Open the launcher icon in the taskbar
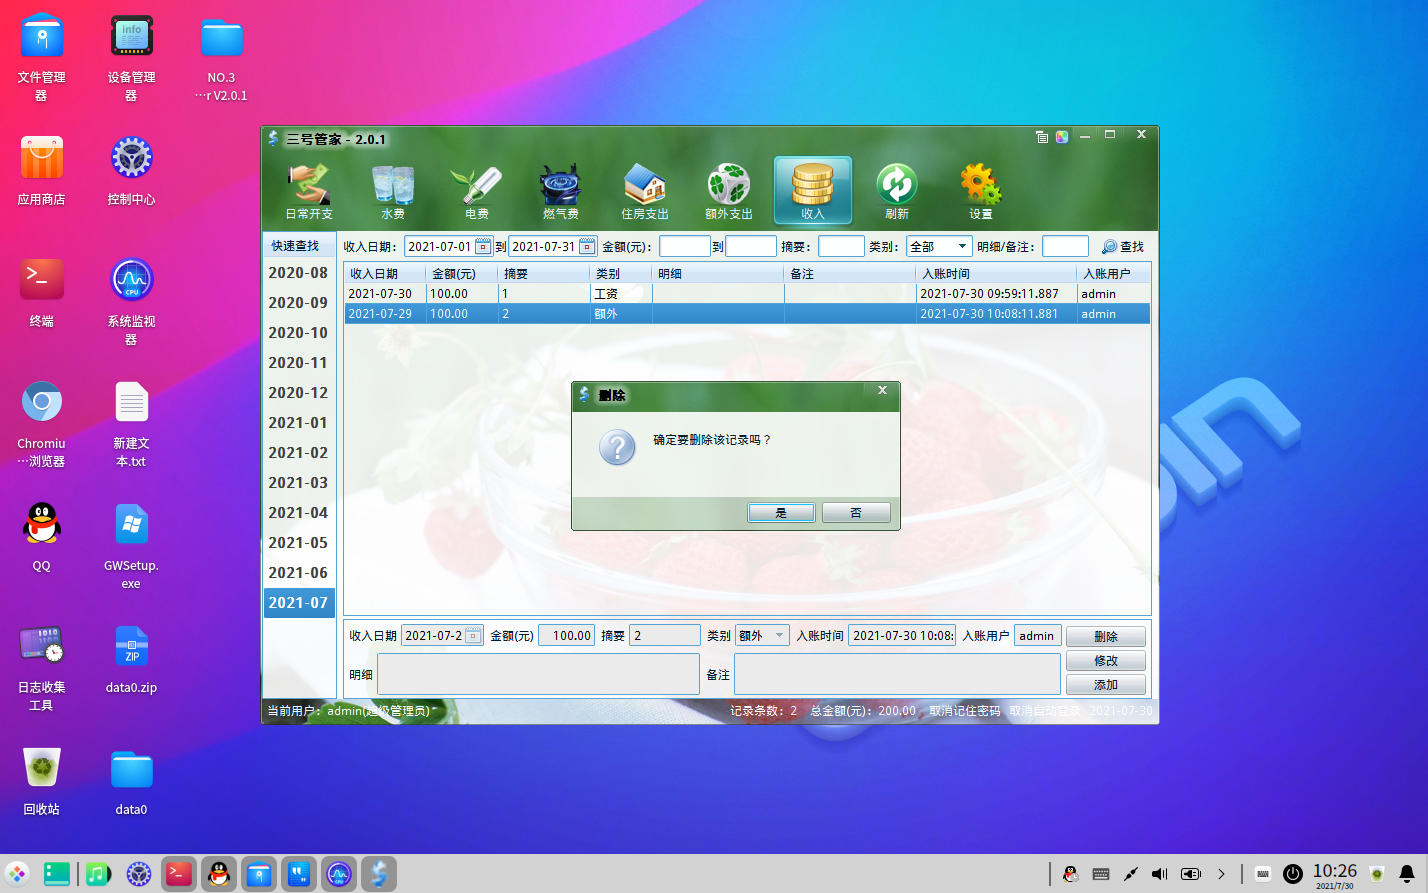This screenshot has width=1428, height=893. pos(17,874)
